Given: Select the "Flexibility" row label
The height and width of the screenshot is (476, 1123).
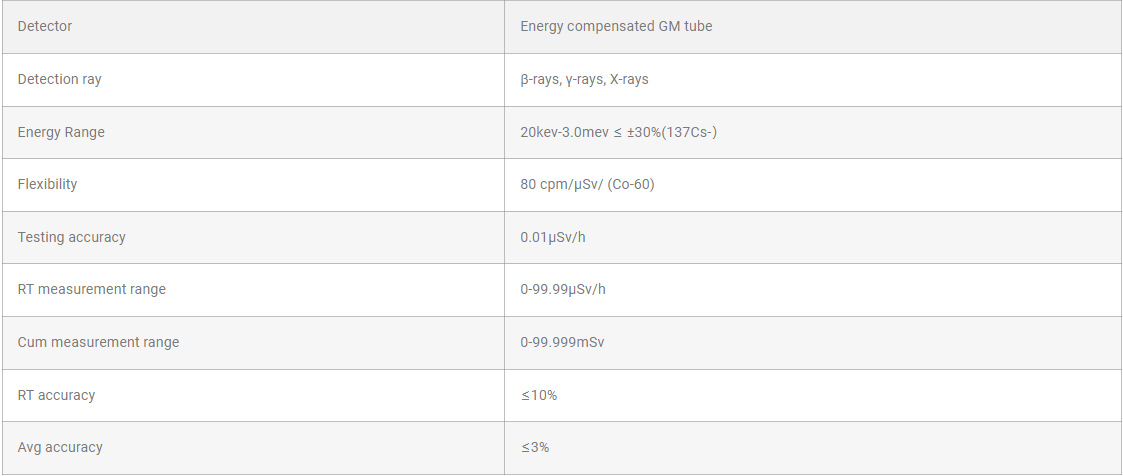Looking at the screenshot, I should coord(47,184).
